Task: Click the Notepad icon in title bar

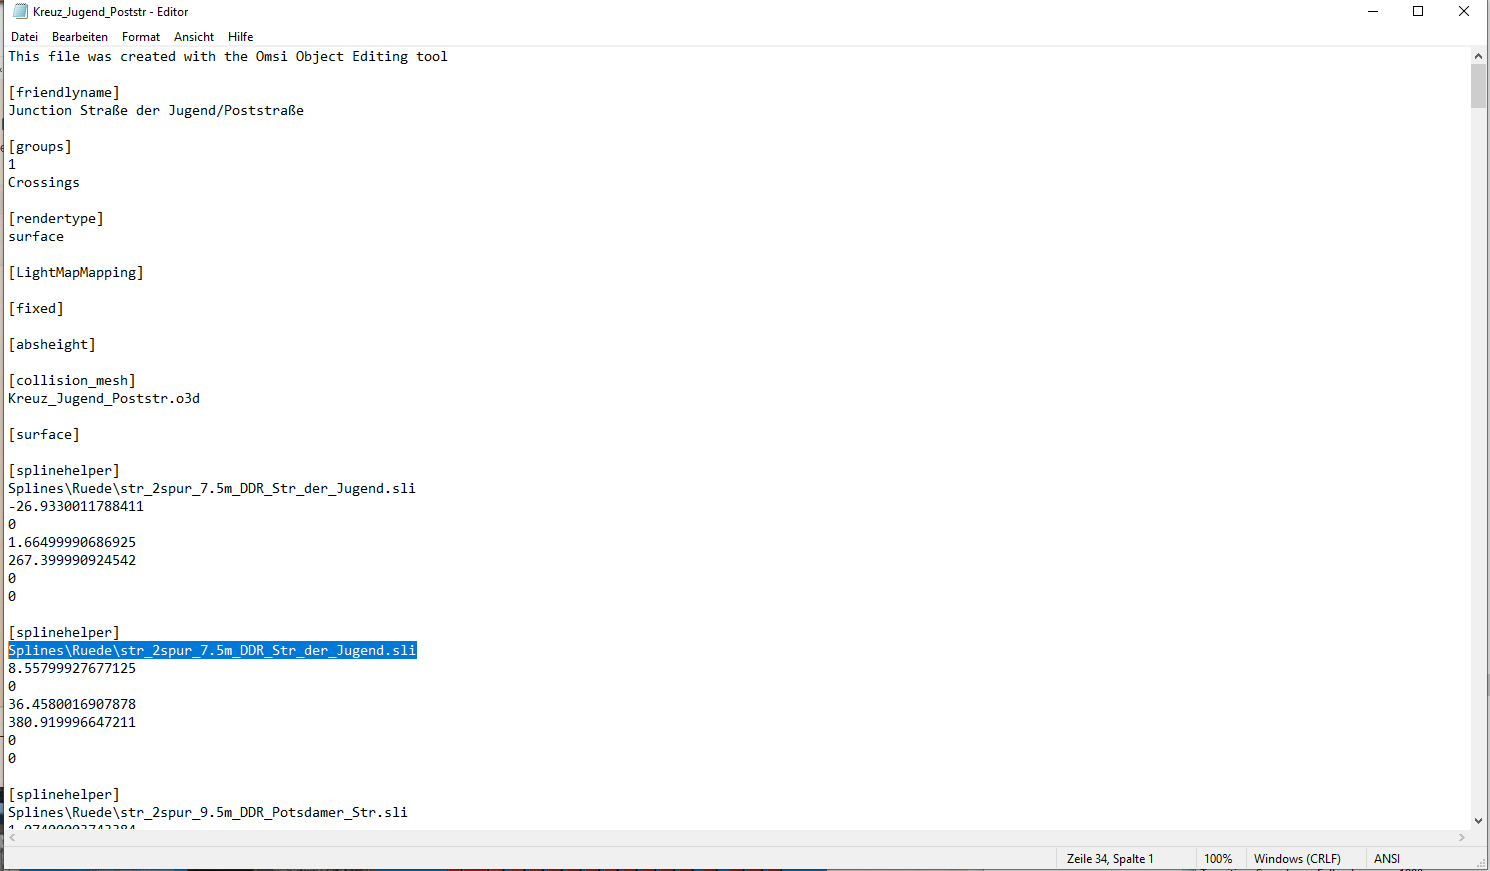Action: pos(20,12)
